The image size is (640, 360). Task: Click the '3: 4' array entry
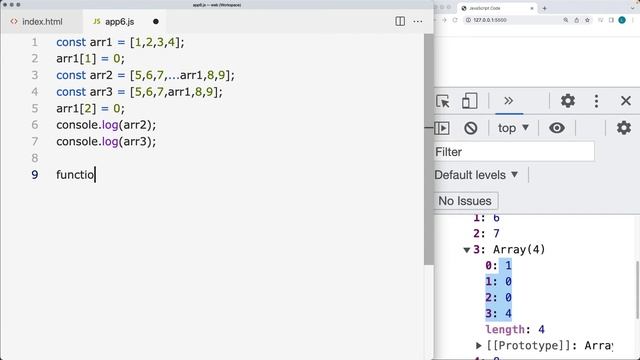coord(498,313)
